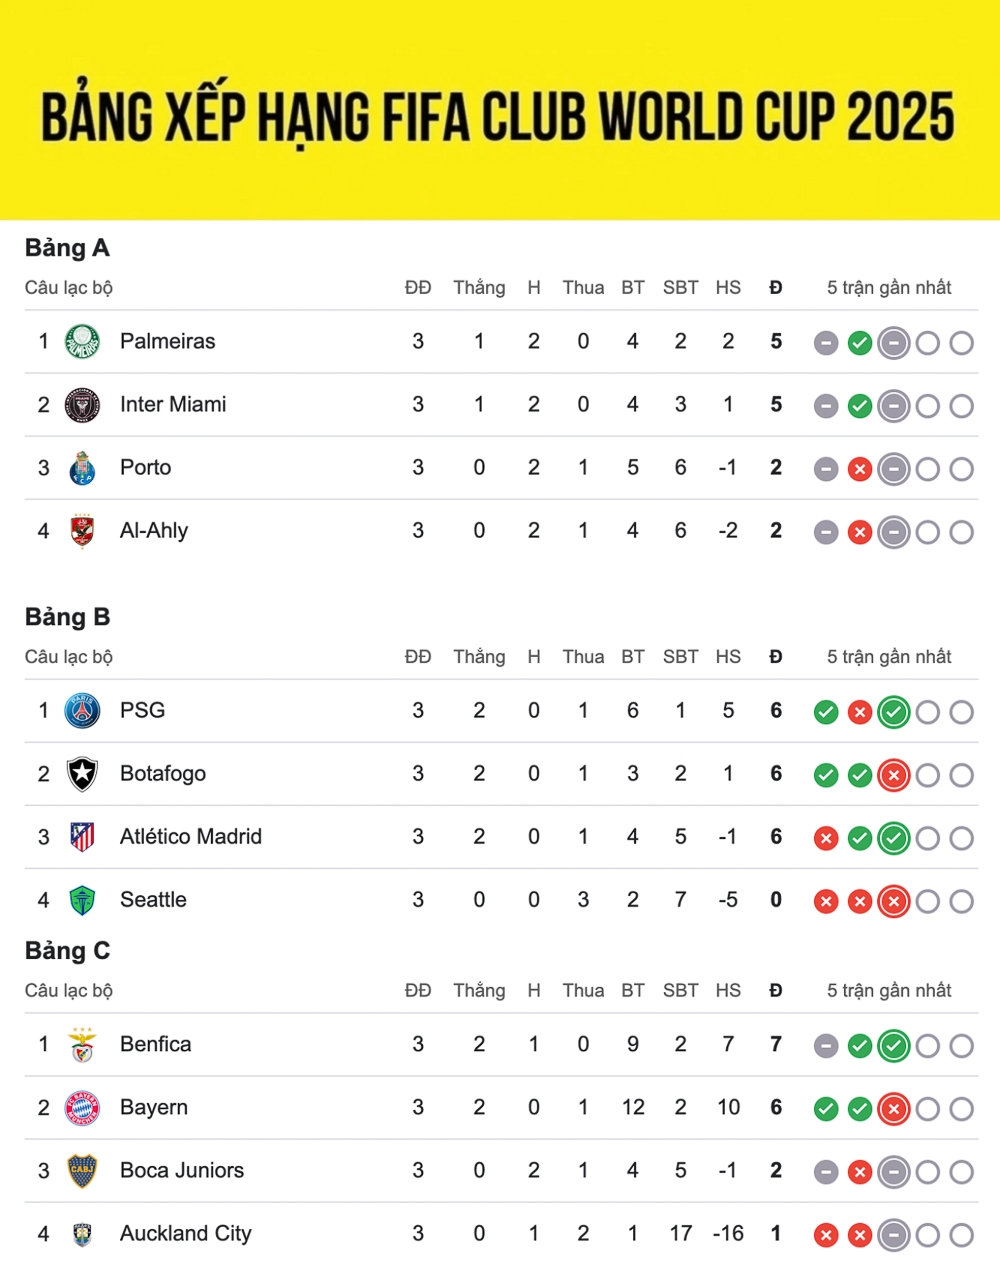Select Palmeiras' highlighted latest draw indicator
The image size is (1000, 1280).
click(x=894, y=343)
